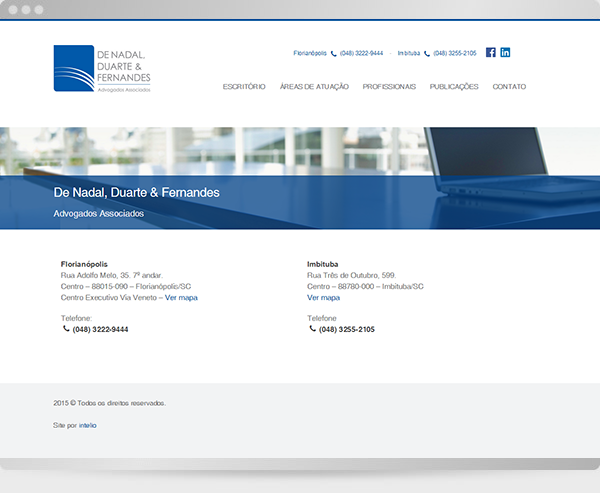Image resolution: width=600 pixels, height=493 pixels.
Task: Call header number (048) 3222-9444
Action: 361,53
